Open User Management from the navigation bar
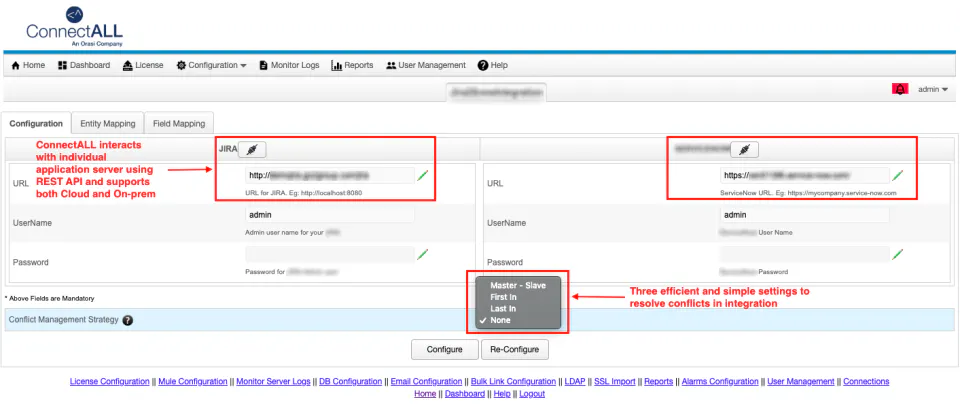 [426, 65]
